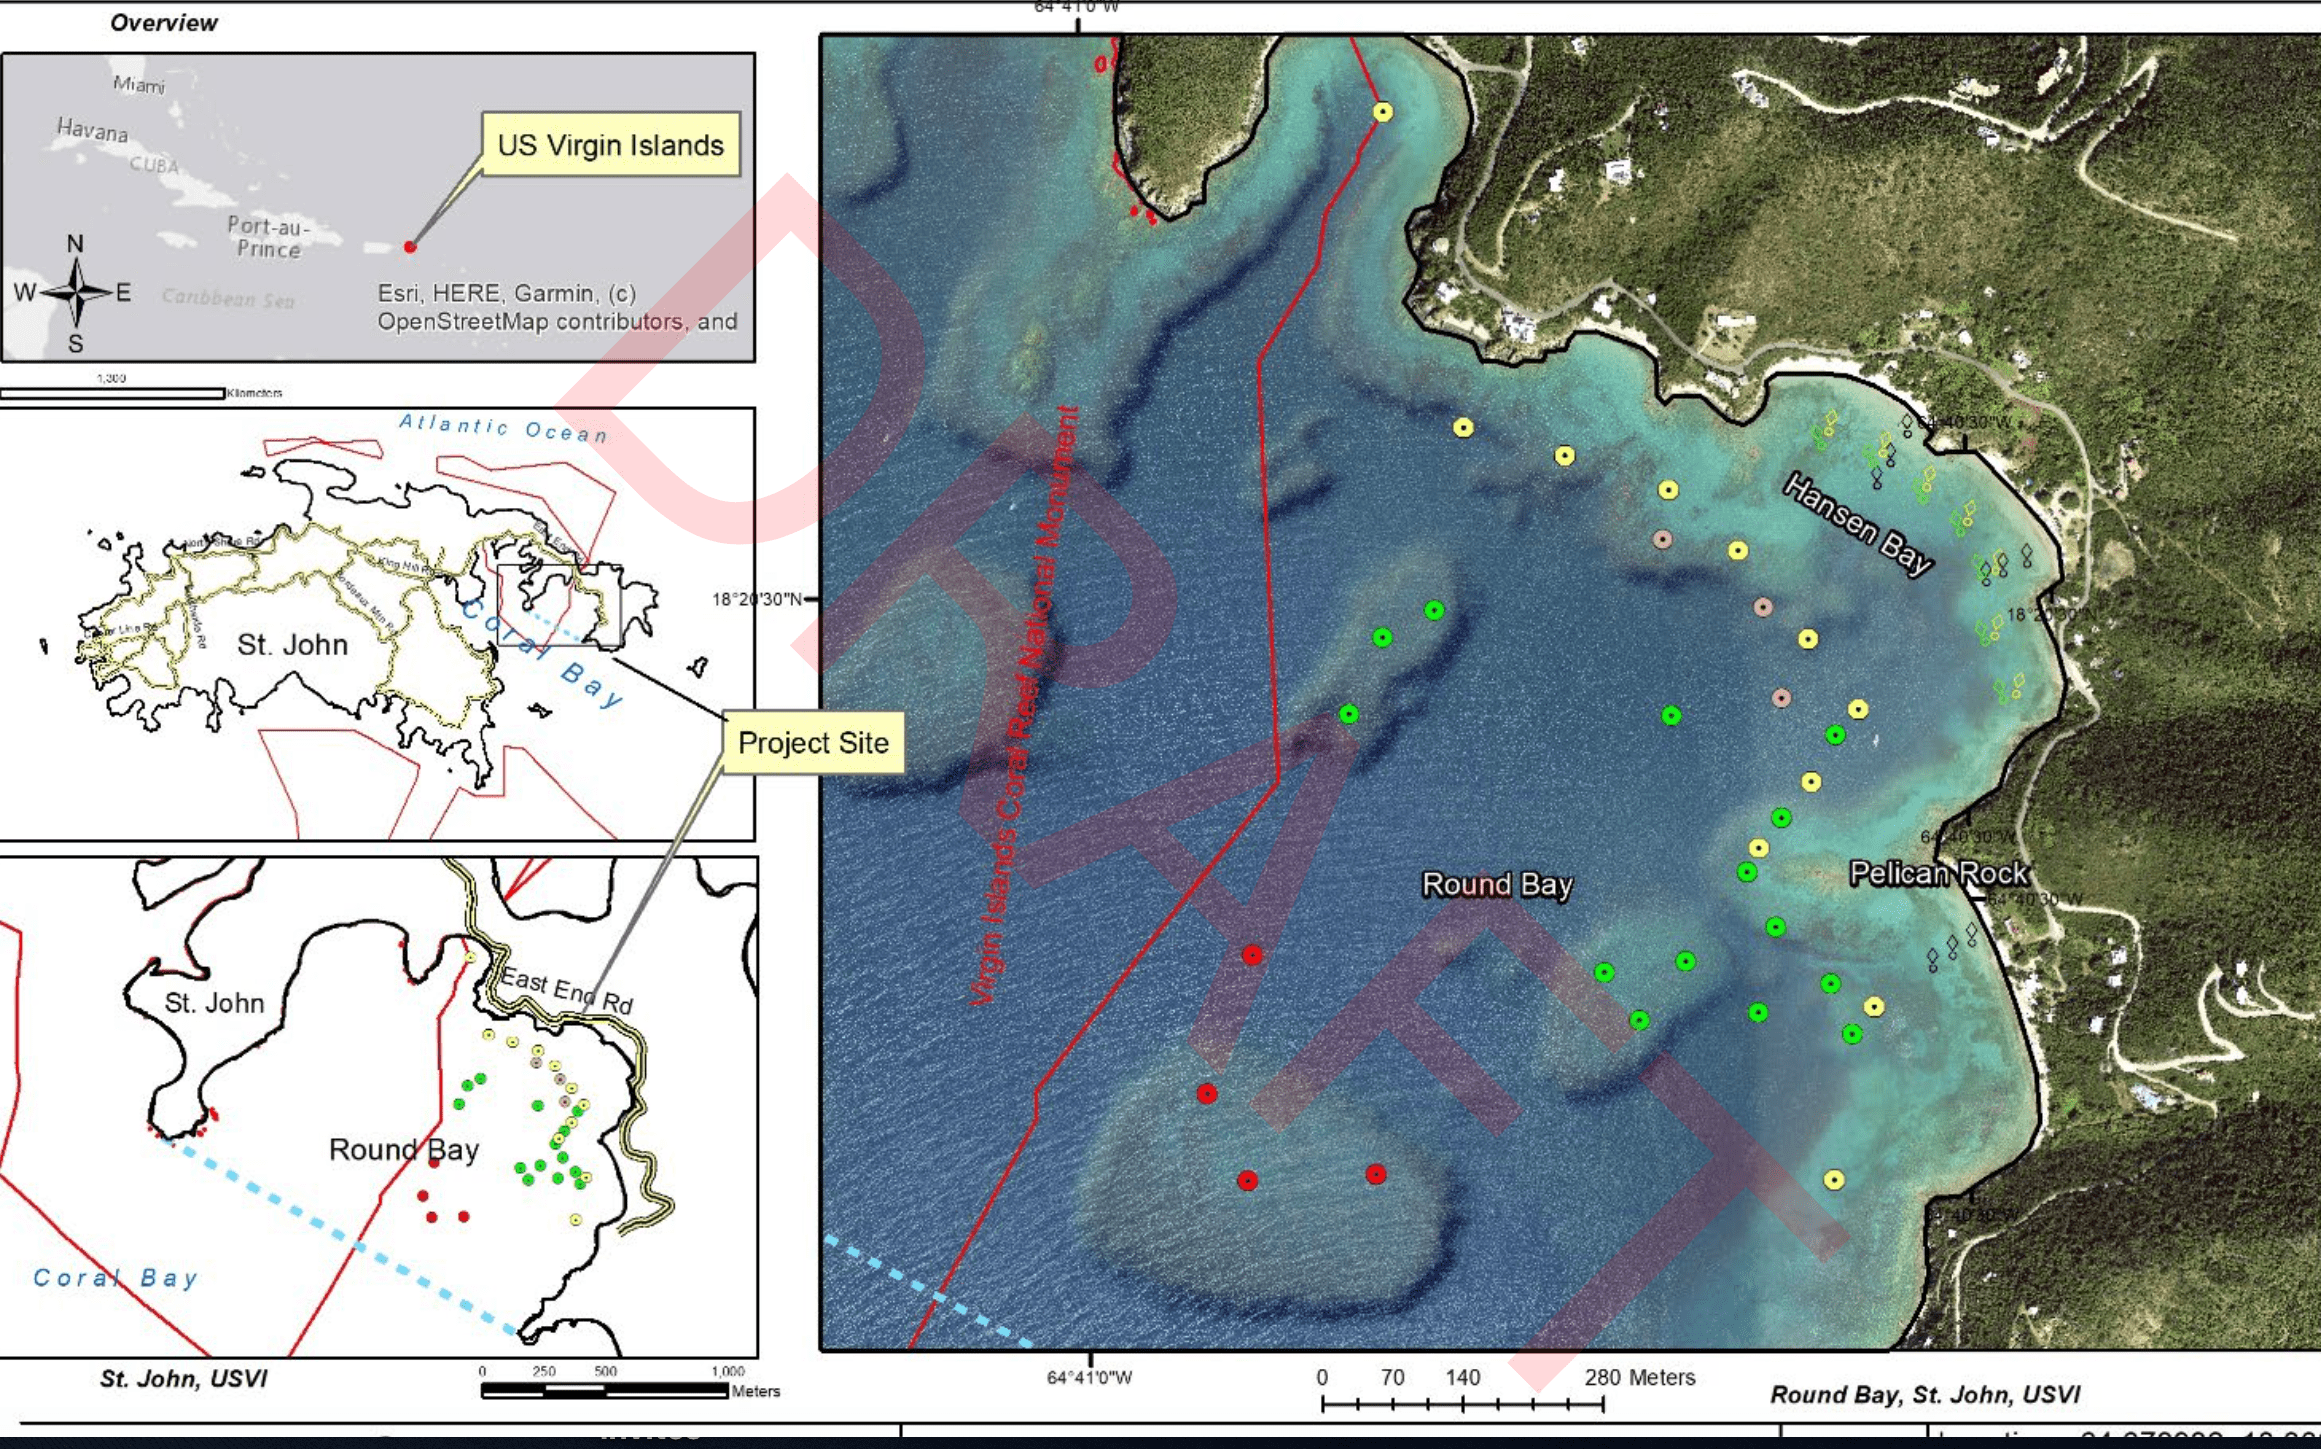Click the 1,000 Meters scale bar under the inset
The image size is (2321, 1449).
point(605,1390)
